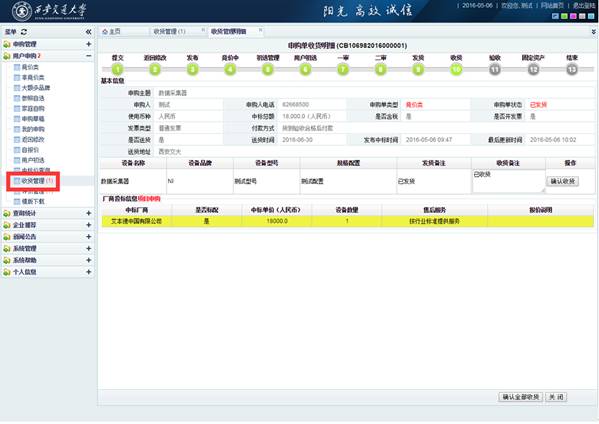Screen dimensions: 599x424
Task: Switch to the 收货管理 (1) tab
Action: (170, 32)
